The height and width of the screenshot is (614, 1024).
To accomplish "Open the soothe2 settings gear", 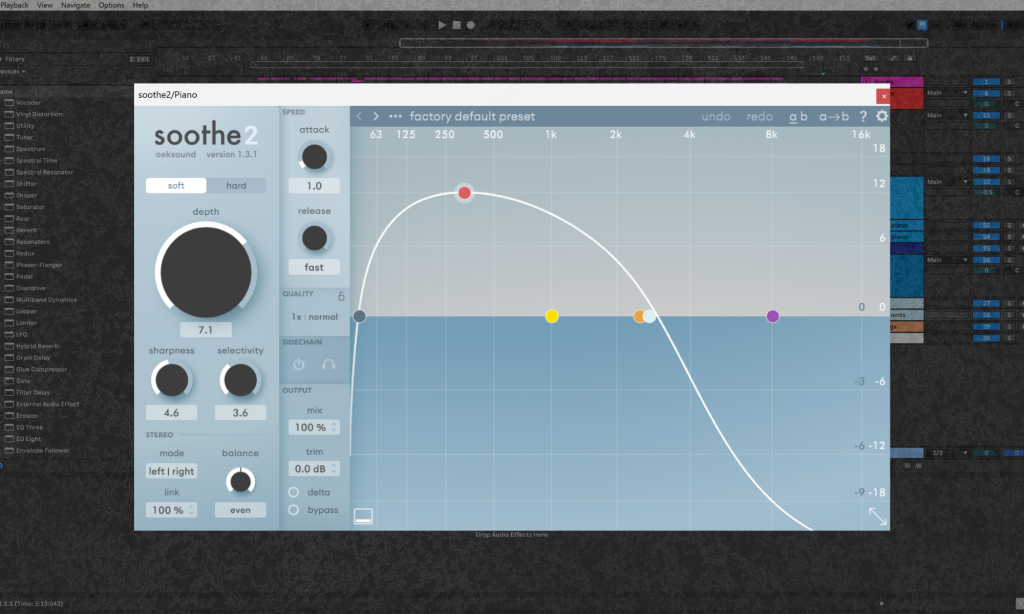I will point(882,116).
